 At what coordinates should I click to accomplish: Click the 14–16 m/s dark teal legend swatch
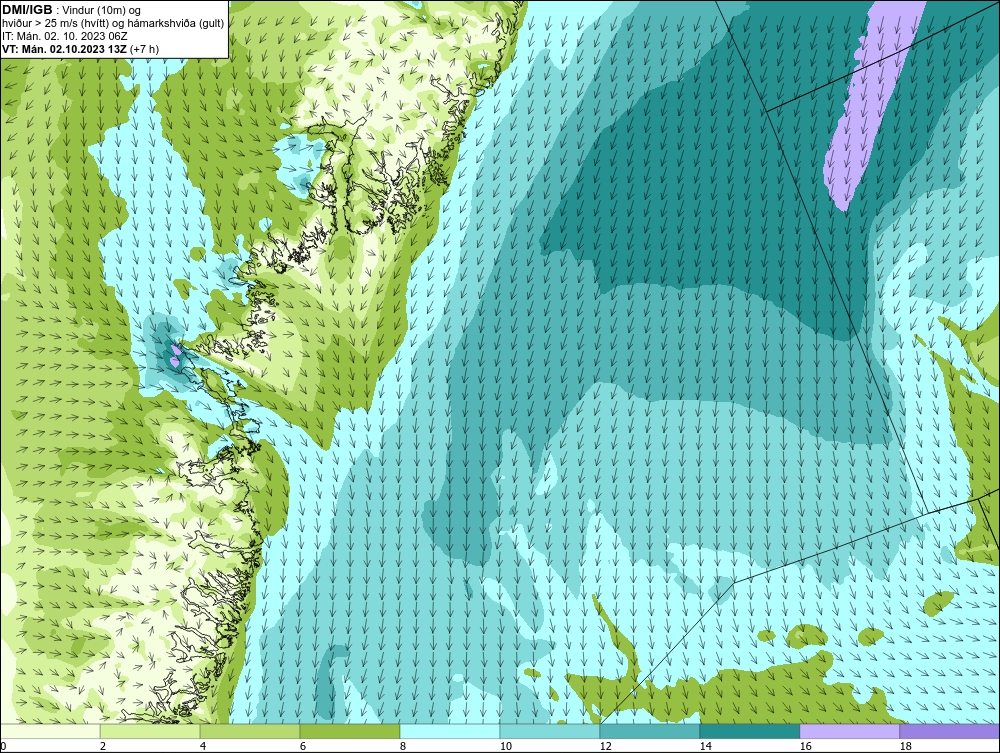(750, 731)
